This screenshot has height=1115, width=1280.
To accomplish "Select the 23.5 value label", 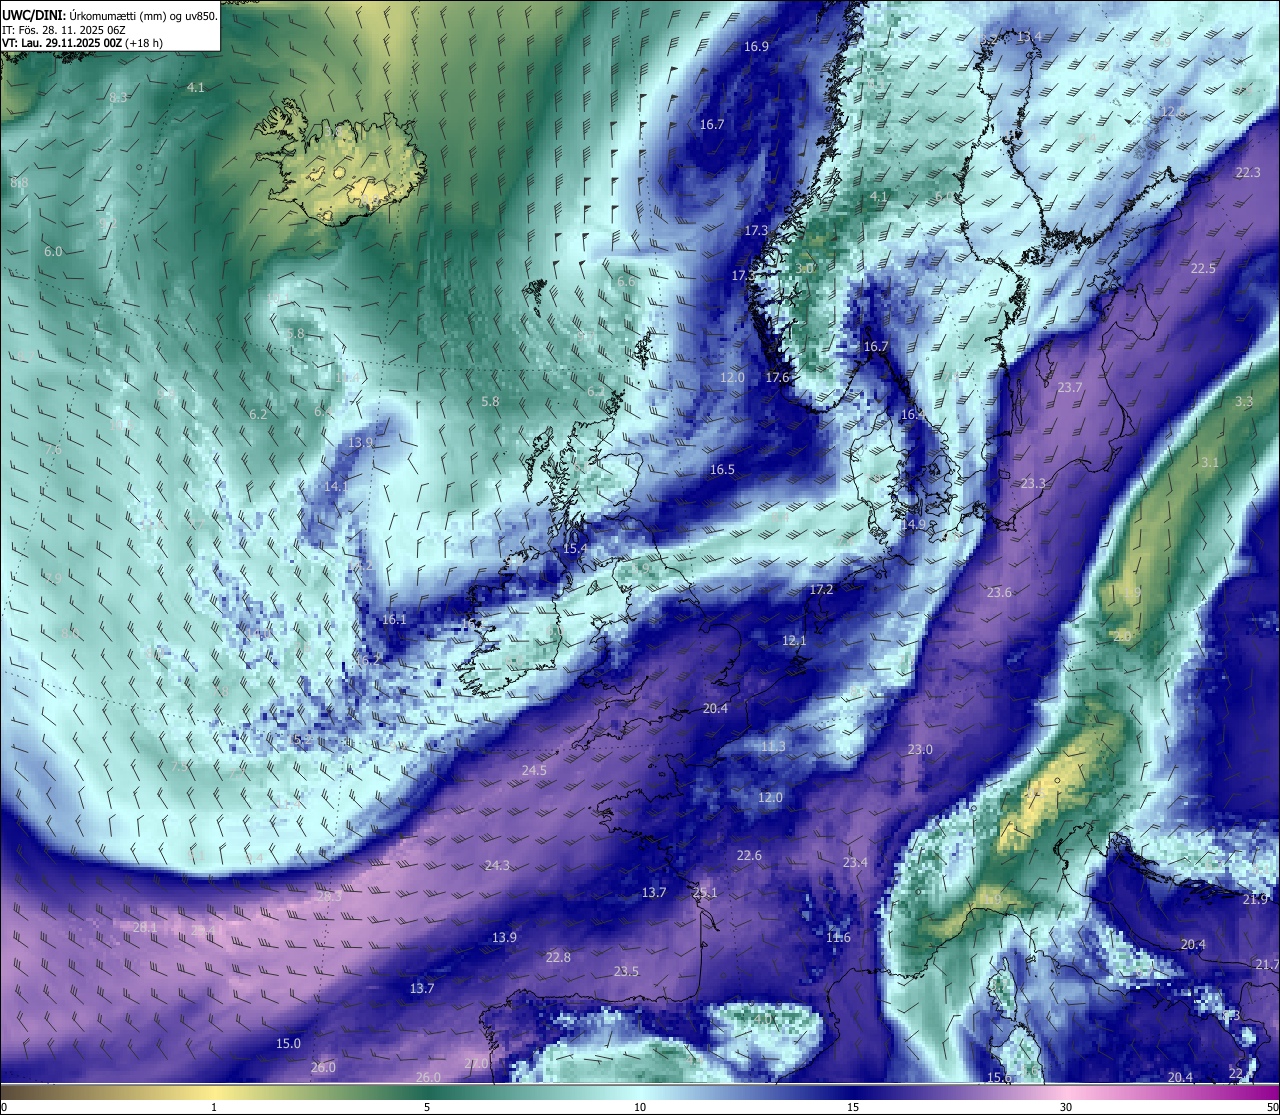I will pyautogui.click(x=626, y=972).
